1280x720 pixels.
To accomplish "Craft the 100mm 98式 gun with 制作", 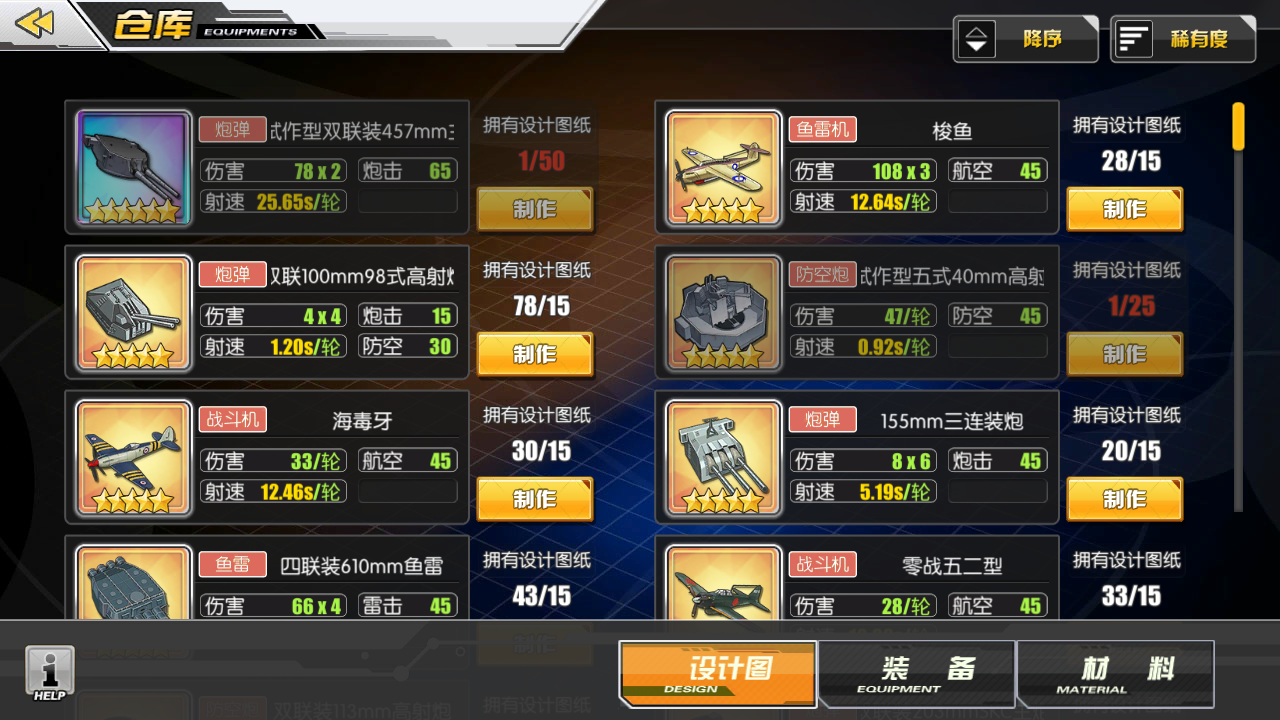I will point(535,354).
